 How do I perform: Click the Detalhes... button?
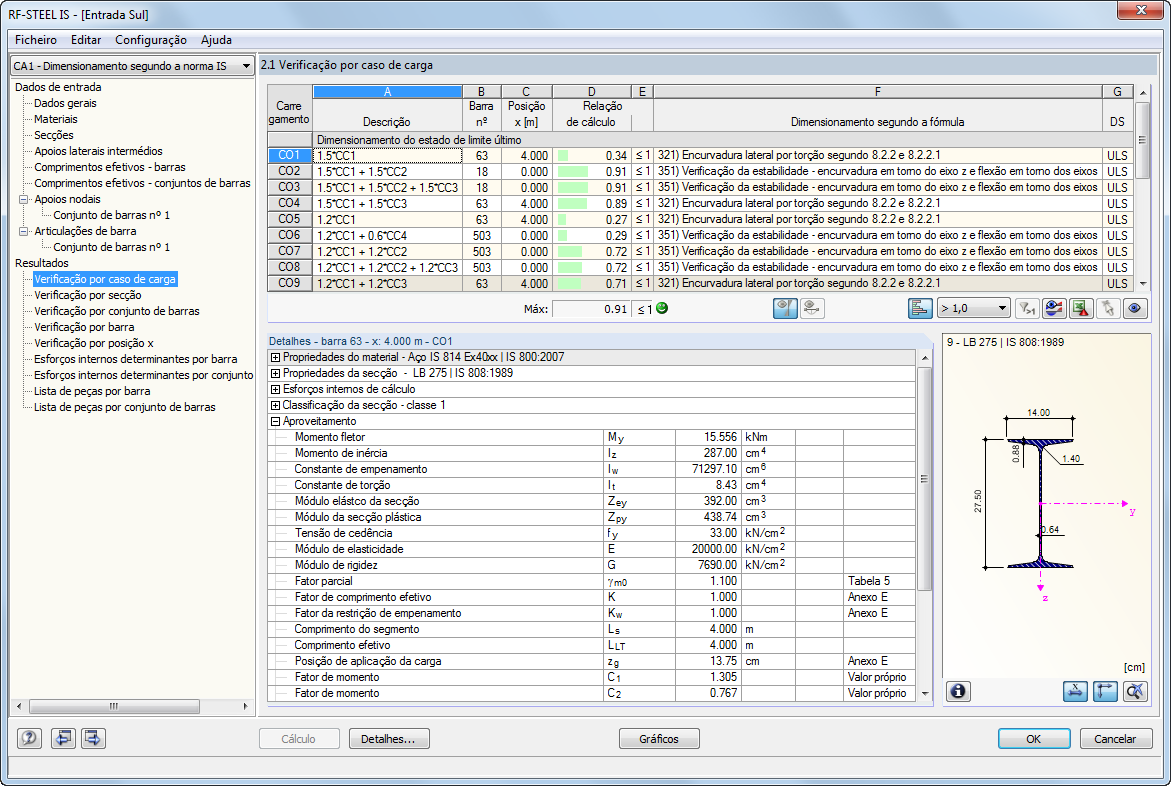point(388,739)
